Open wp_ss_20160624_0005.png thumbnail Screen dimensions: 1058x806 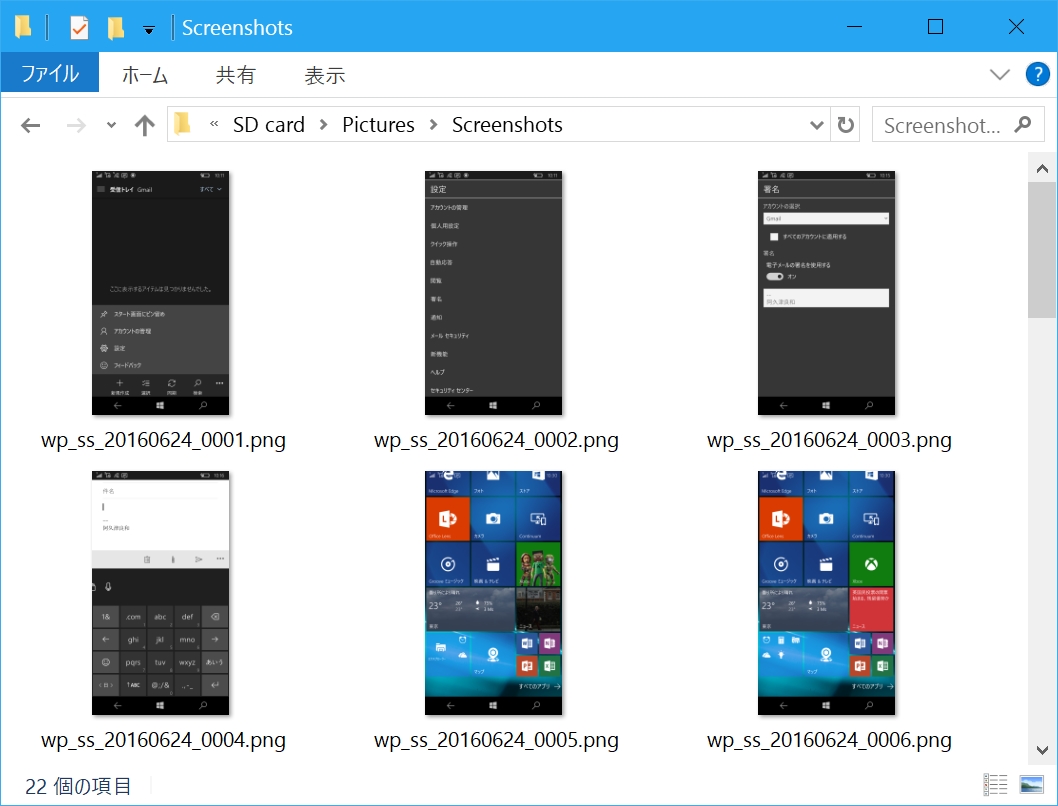(493, 592)
